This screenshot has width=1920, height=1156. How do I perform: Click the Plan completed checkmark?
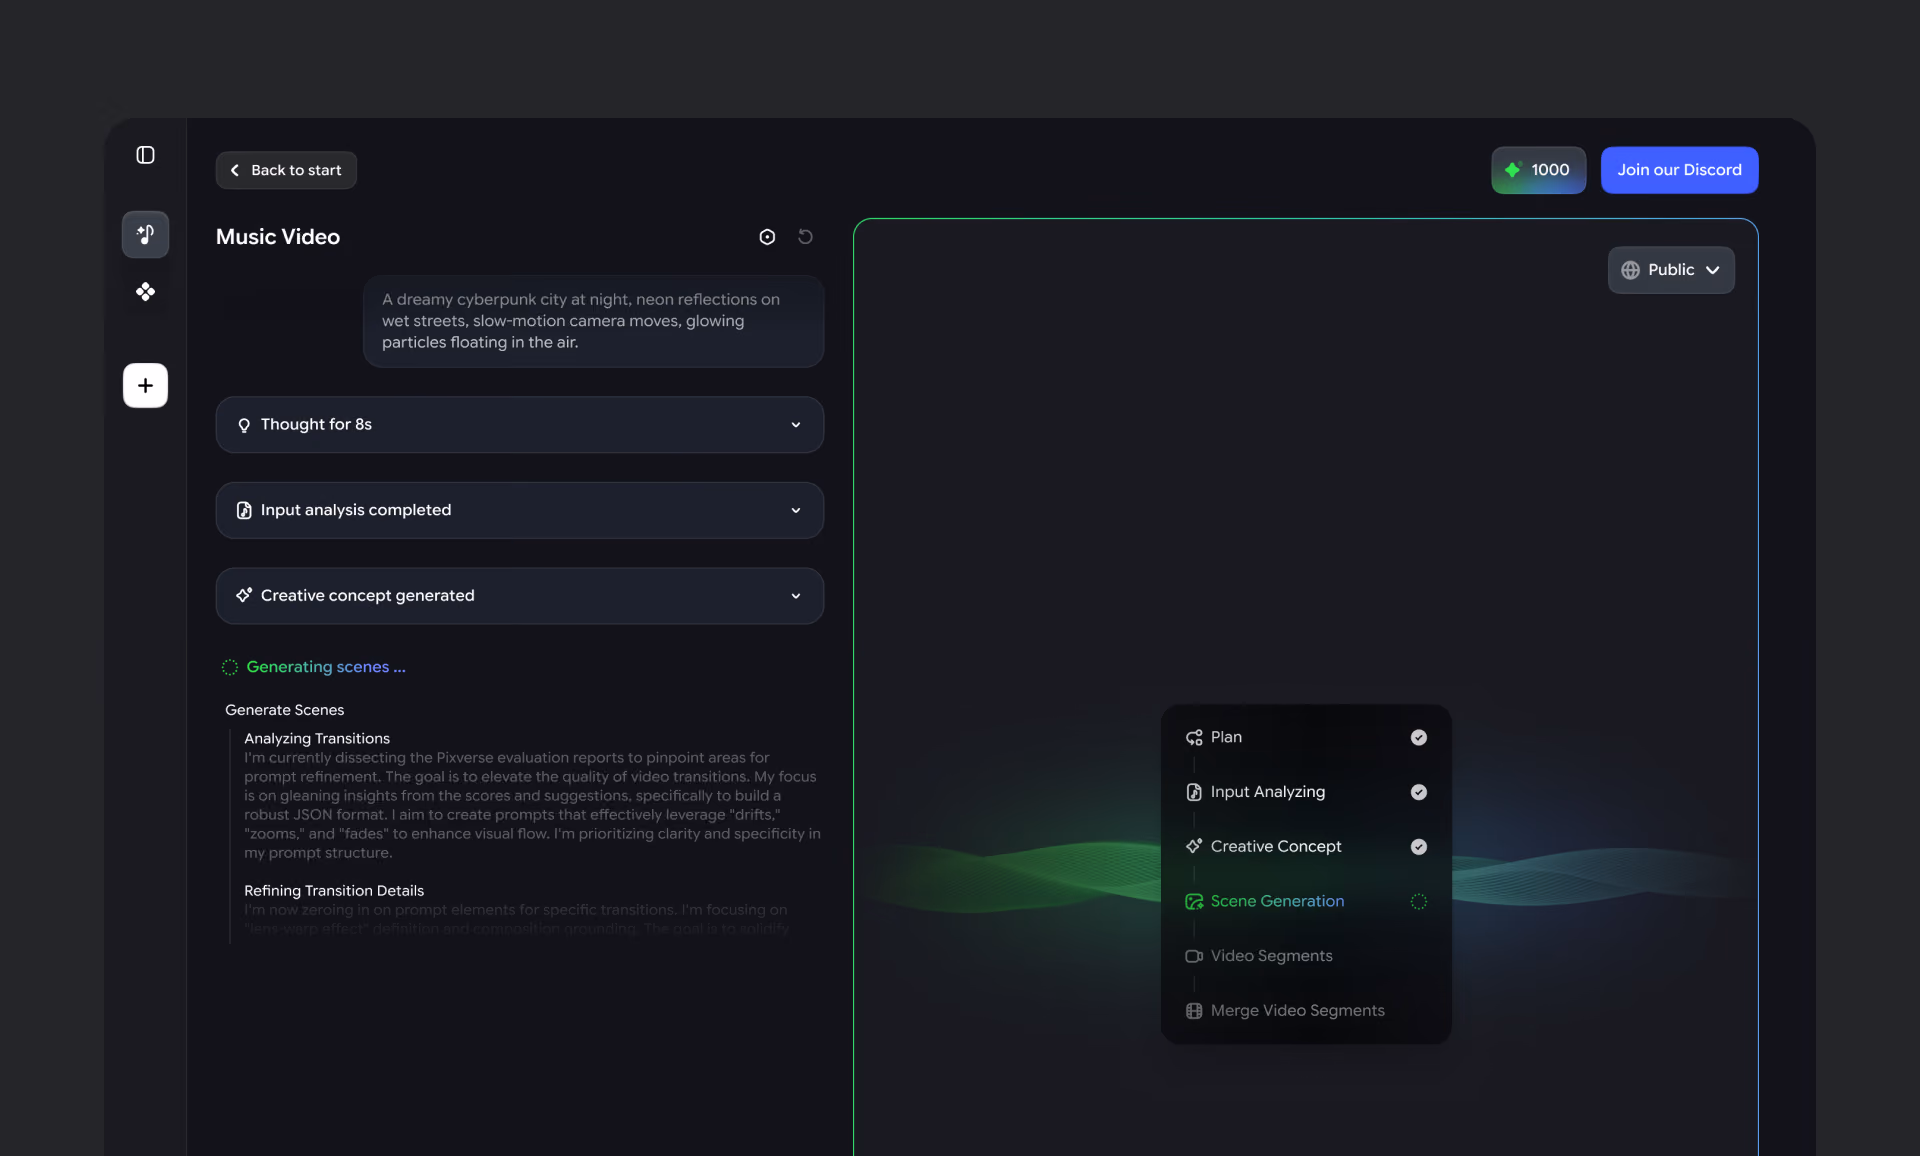pos(1418,737)
